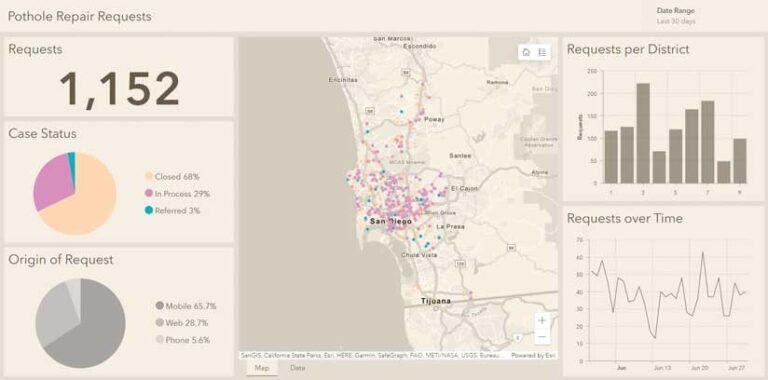Click the In Process 29% legend item
The image size is (768, 380).
coord(177,194)
